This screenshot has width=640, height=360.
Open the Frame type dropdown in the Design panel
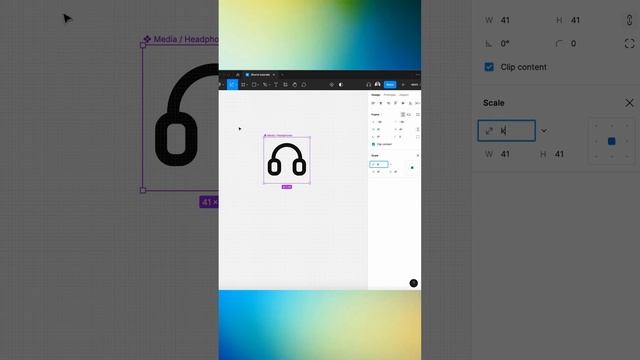pos(376,114)
